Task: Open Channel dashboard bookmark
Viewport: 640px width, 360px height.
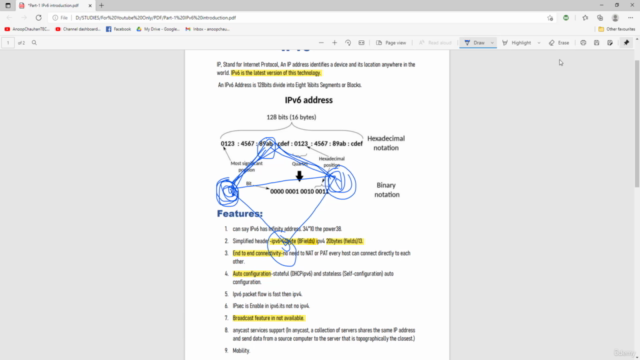Action: click(x=78, y=29)
